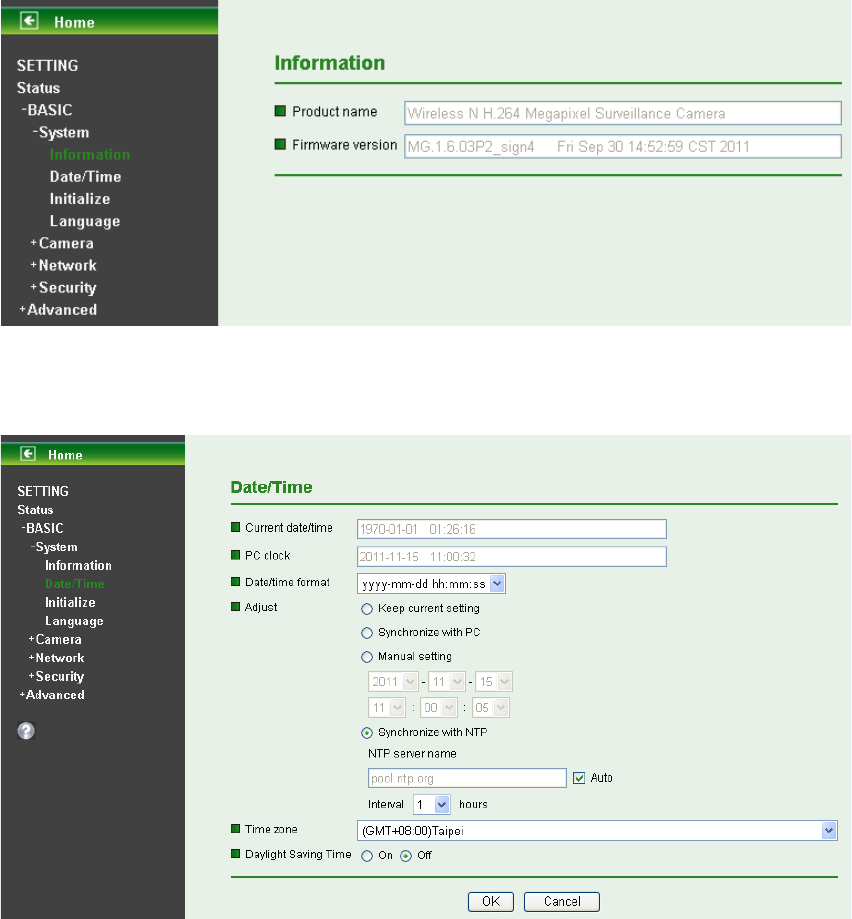Click the Cancel button
Viewport: 852px width, 919px height.
562,901
